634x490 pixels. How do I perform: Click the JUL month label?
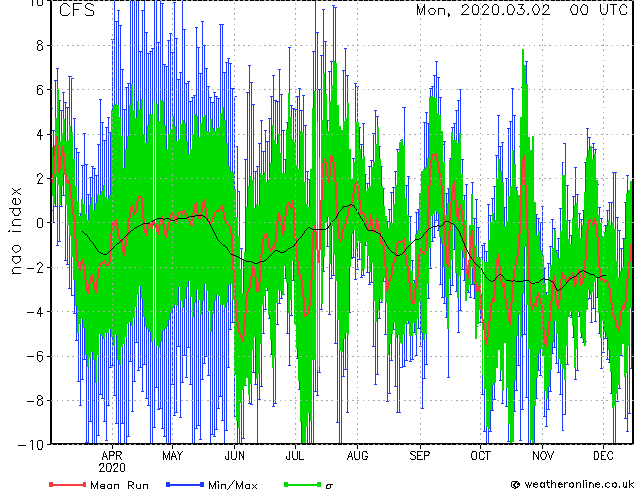tap(295, 456)
